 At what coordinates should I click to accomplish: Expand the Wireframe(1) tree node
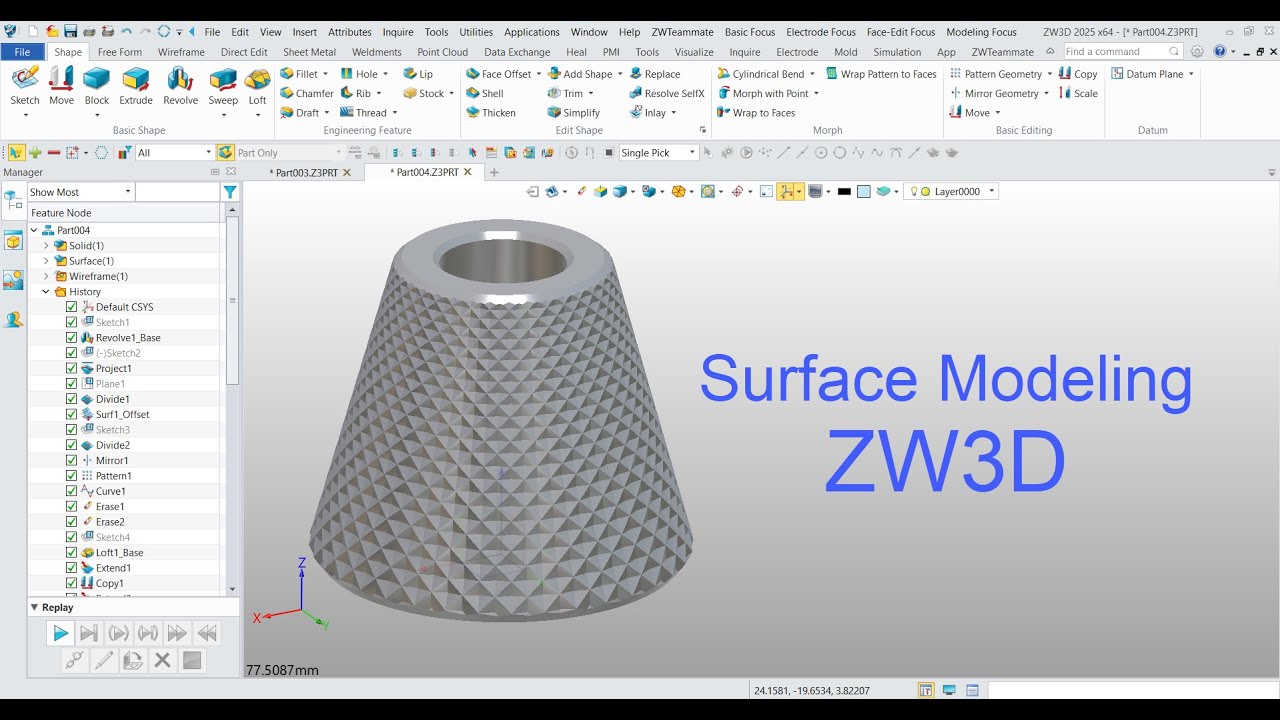pyautogui.click(x=46, y=276)
